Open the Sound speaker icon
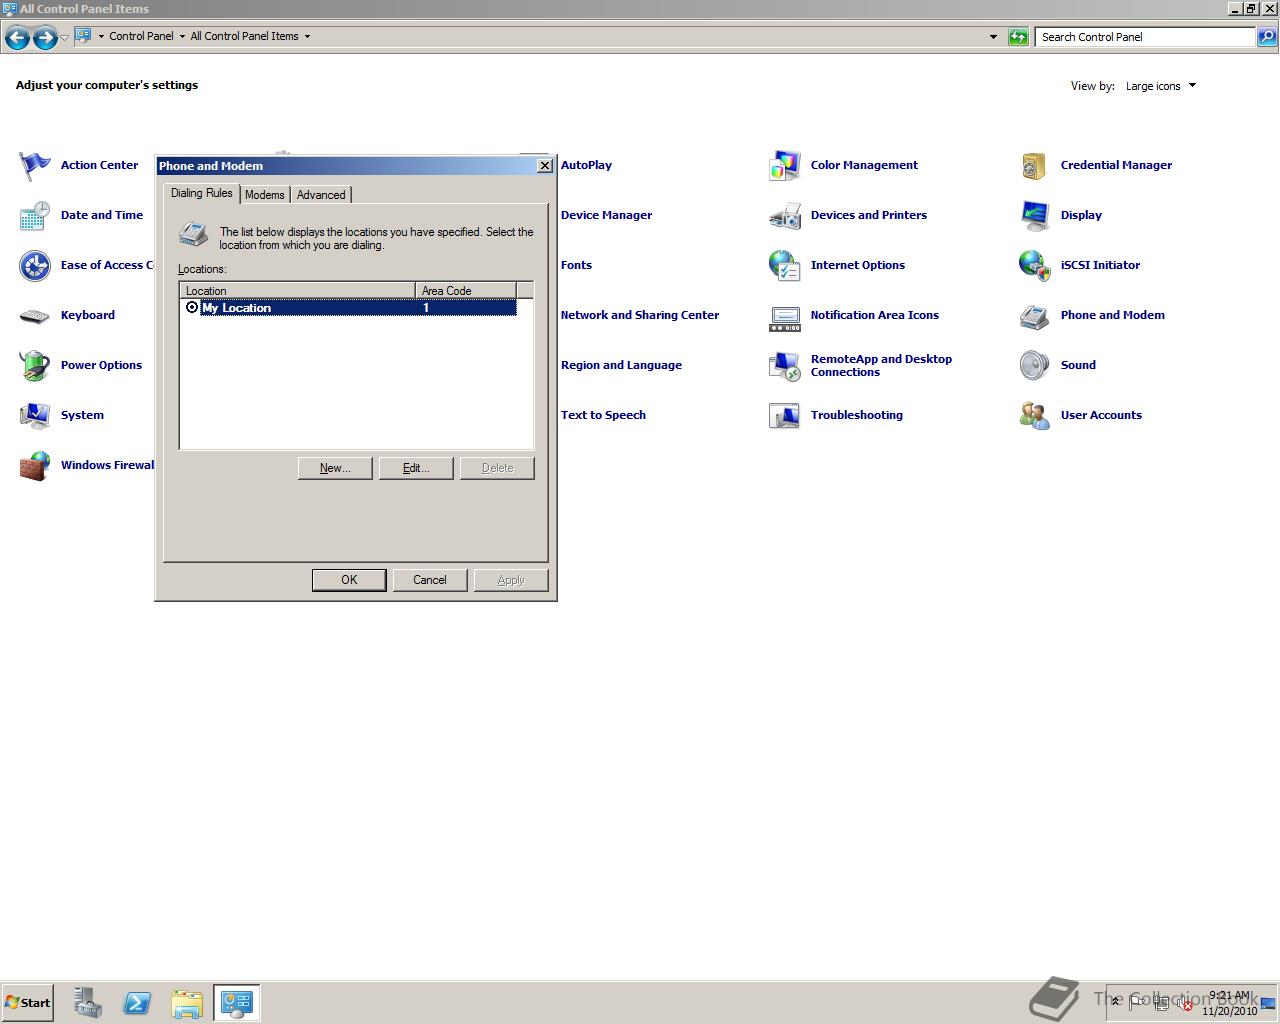This screenshot has height=1024, width=1280. (x=1035, y=366)
